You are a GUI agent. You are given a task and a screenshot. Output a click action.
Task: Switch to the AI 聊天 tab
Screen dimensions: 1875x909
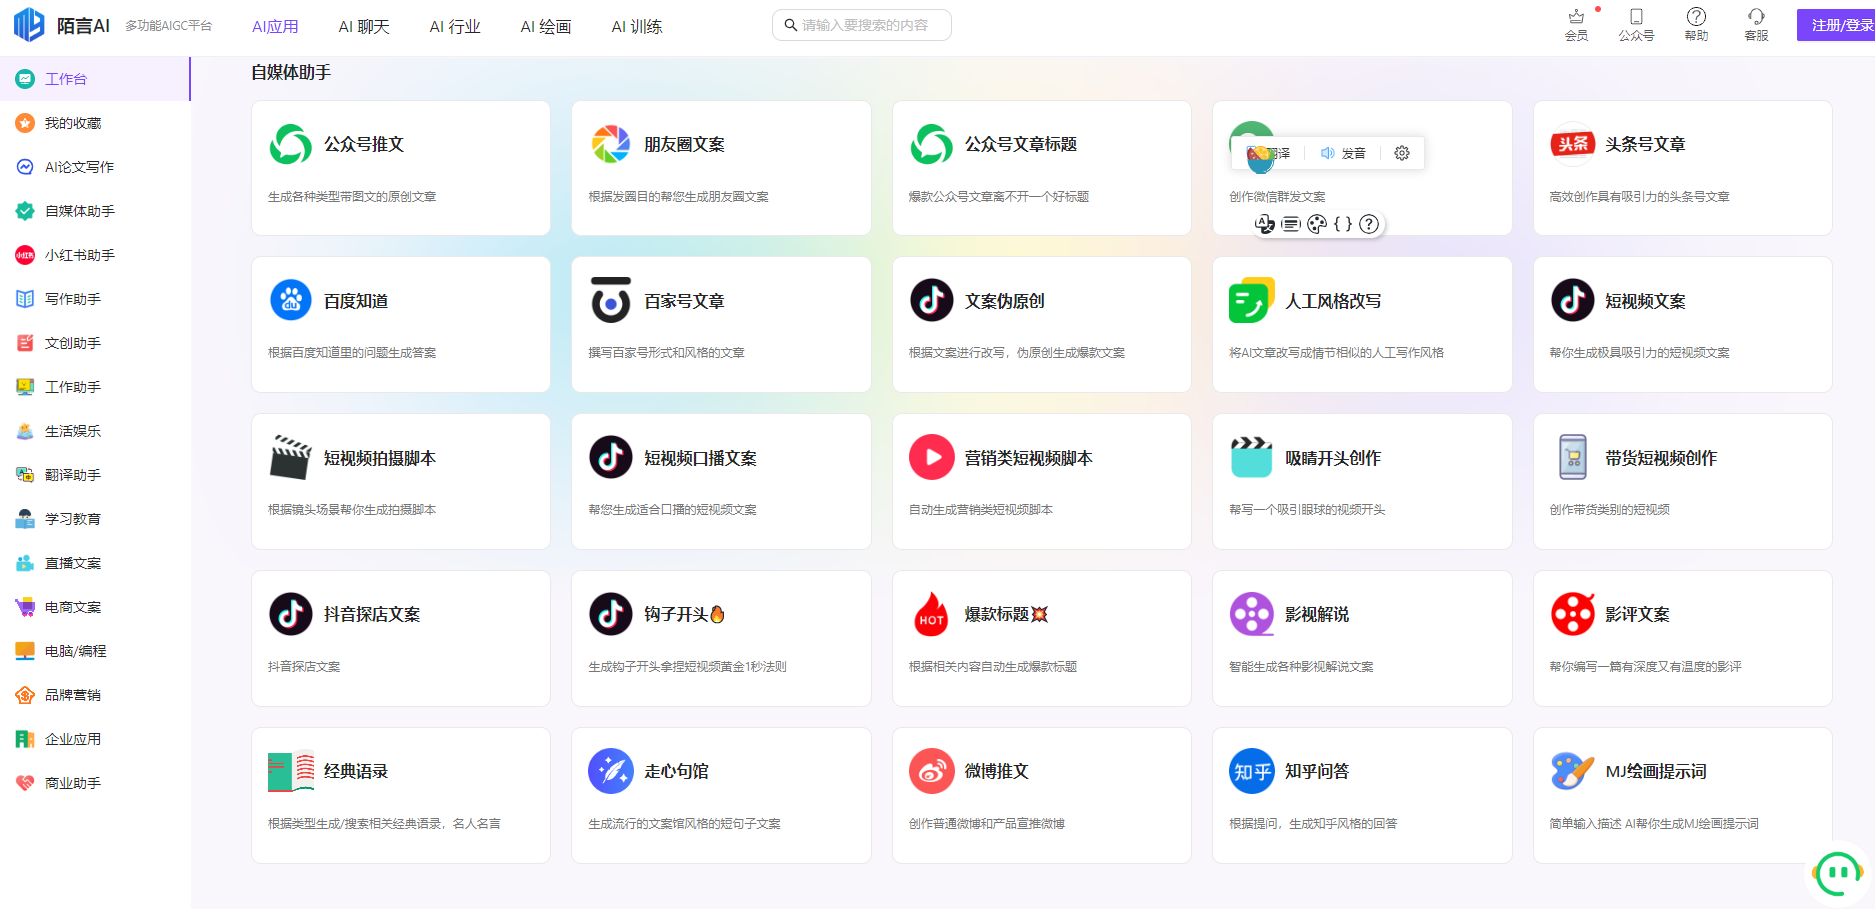coord(364,27)
